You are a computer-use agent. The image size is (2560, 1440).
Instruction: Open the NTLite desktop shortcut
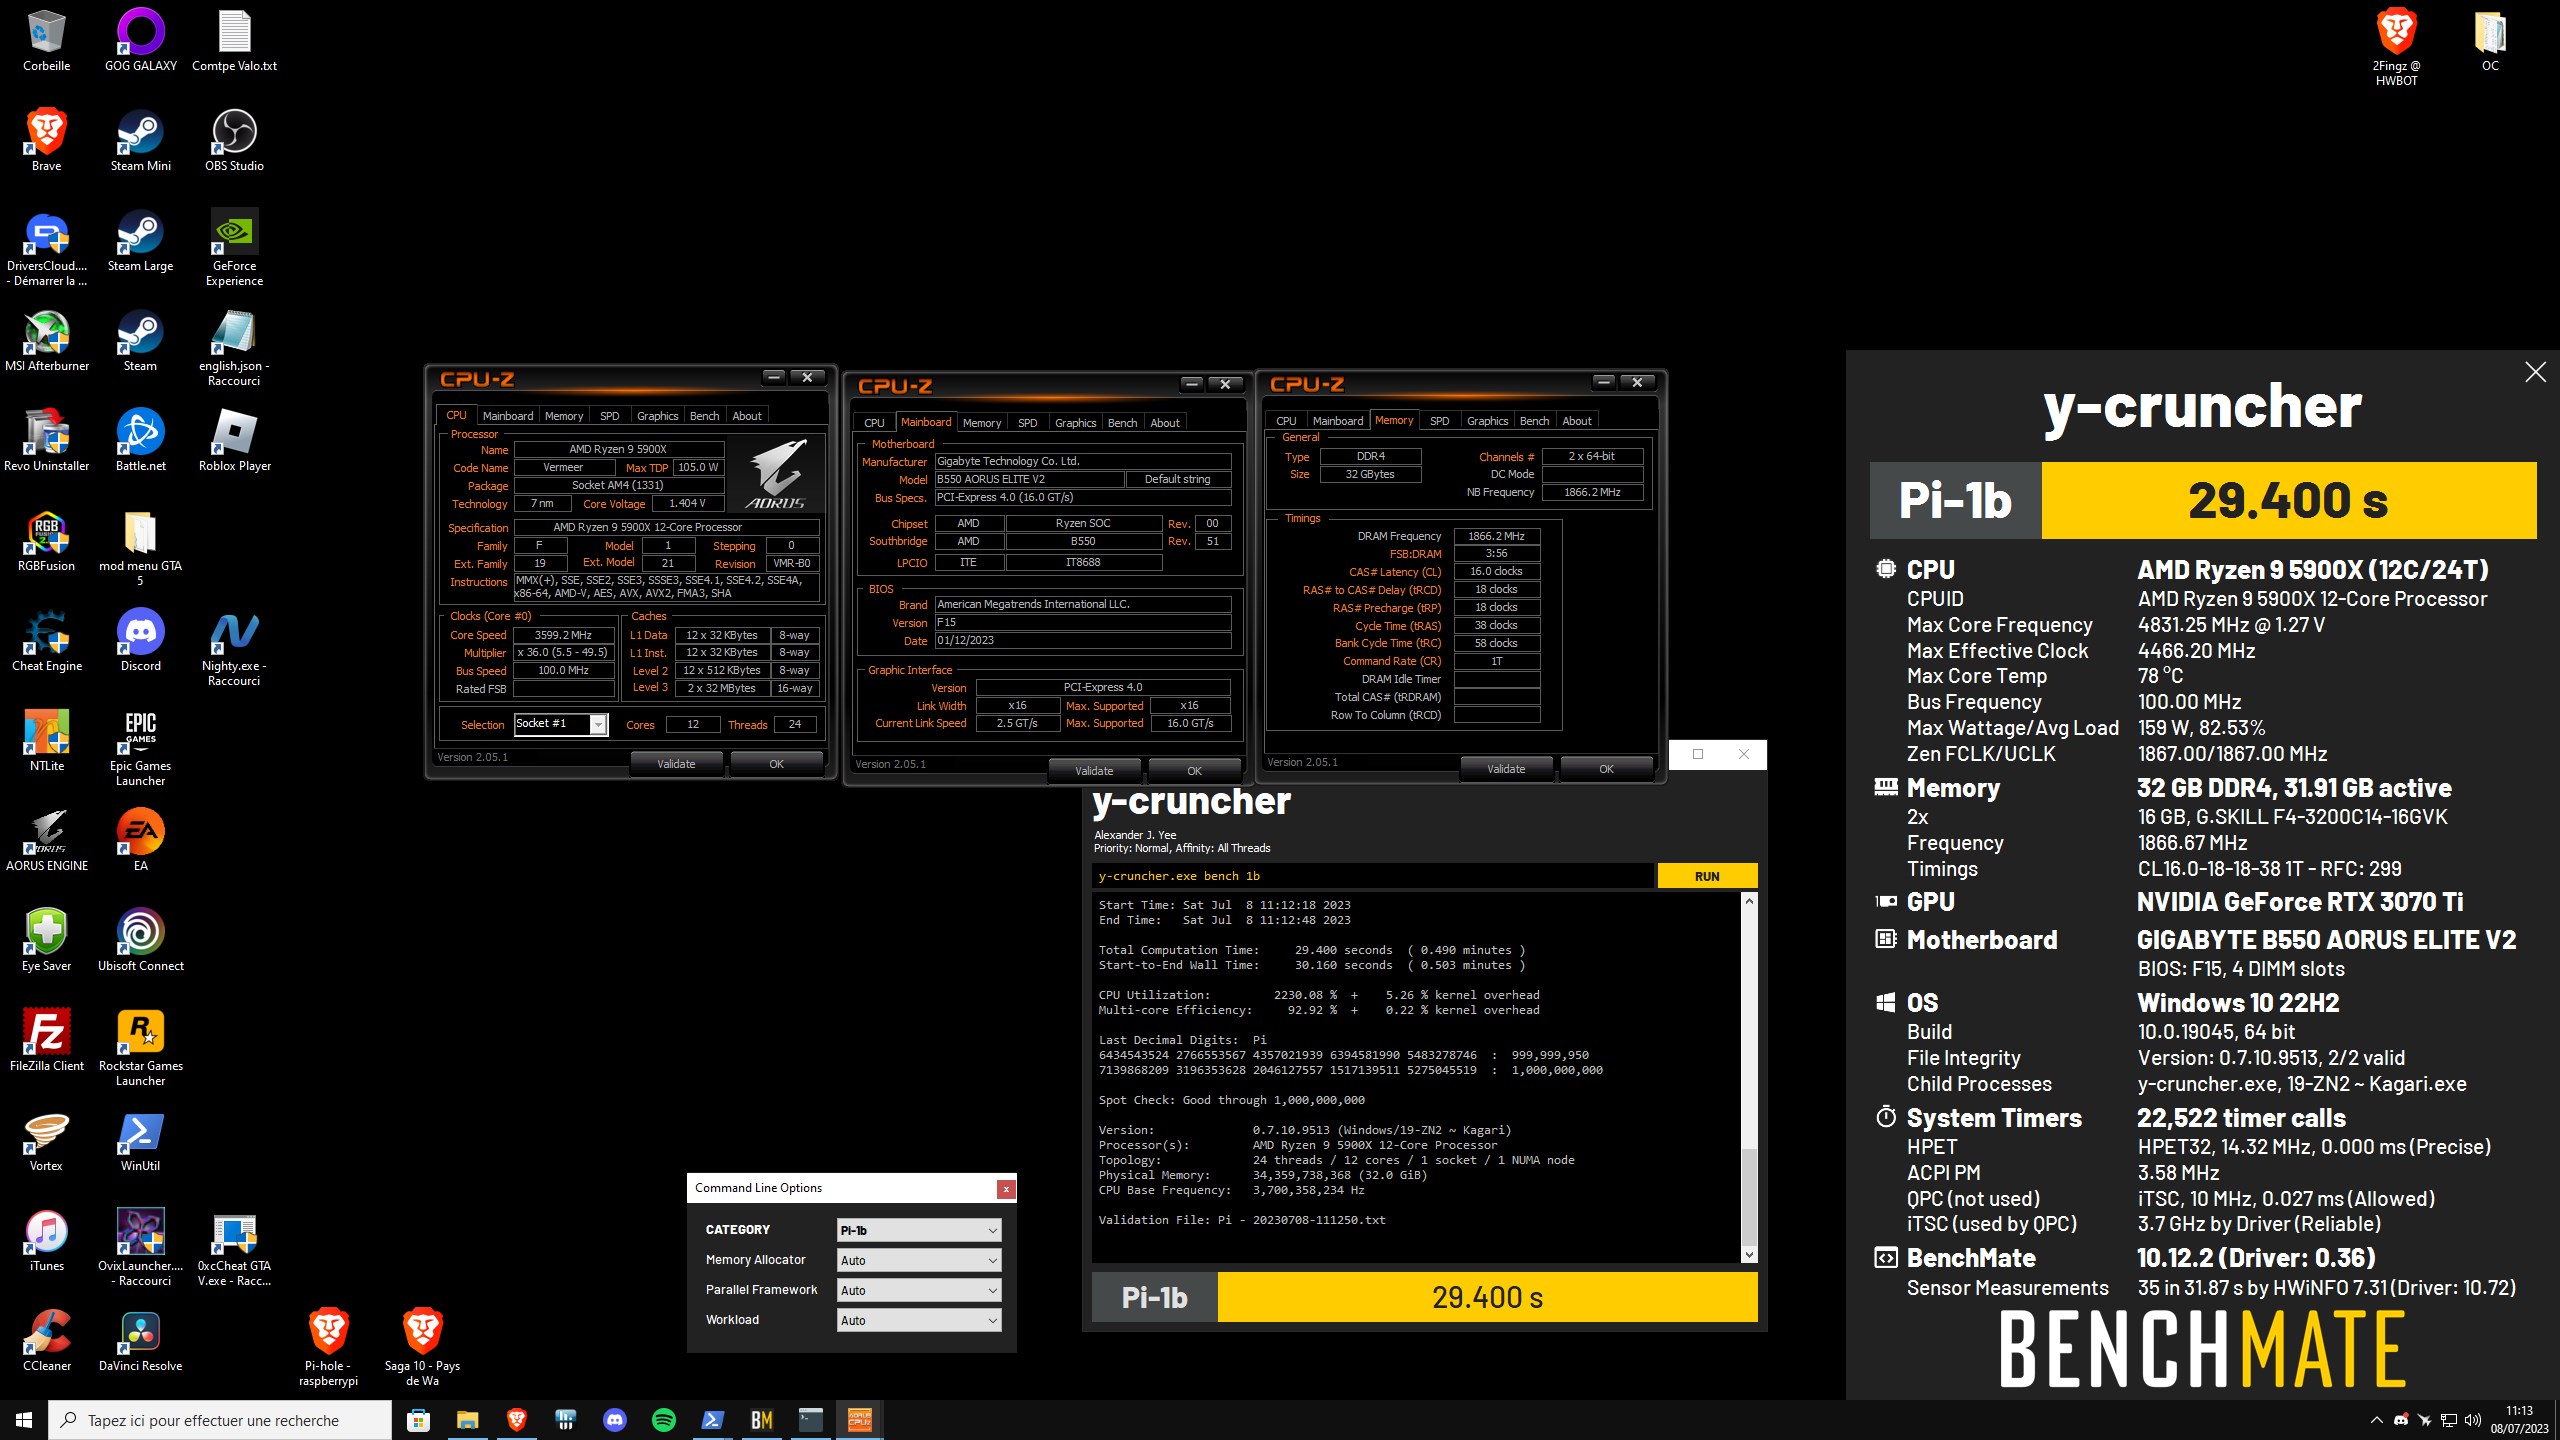coord(47,740)
